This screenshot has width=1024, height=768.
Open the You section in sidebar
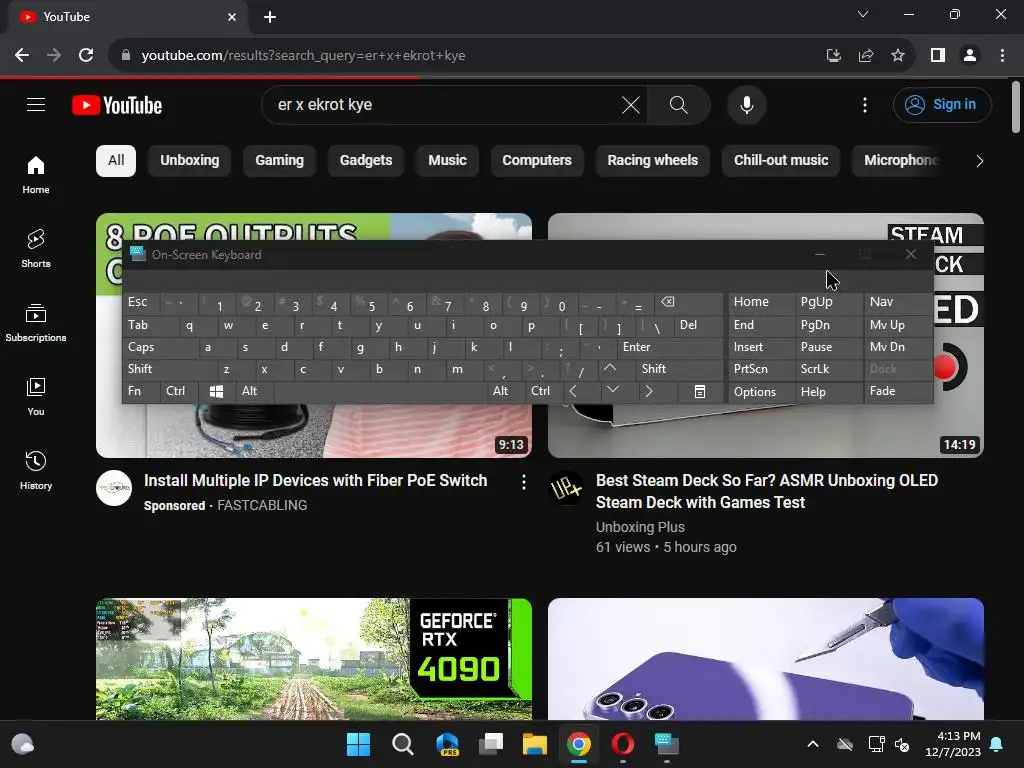tap(36, 396)
